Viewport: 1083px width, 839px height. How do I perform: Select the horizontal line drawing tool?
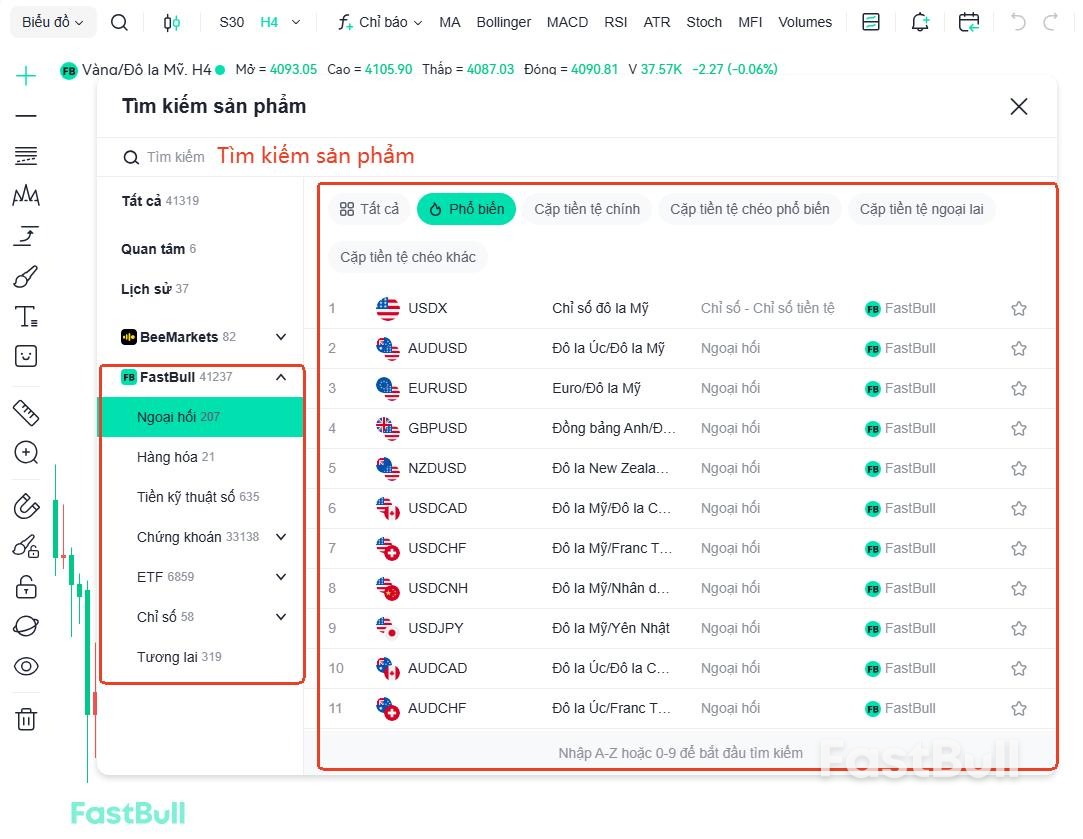[26, 115]
